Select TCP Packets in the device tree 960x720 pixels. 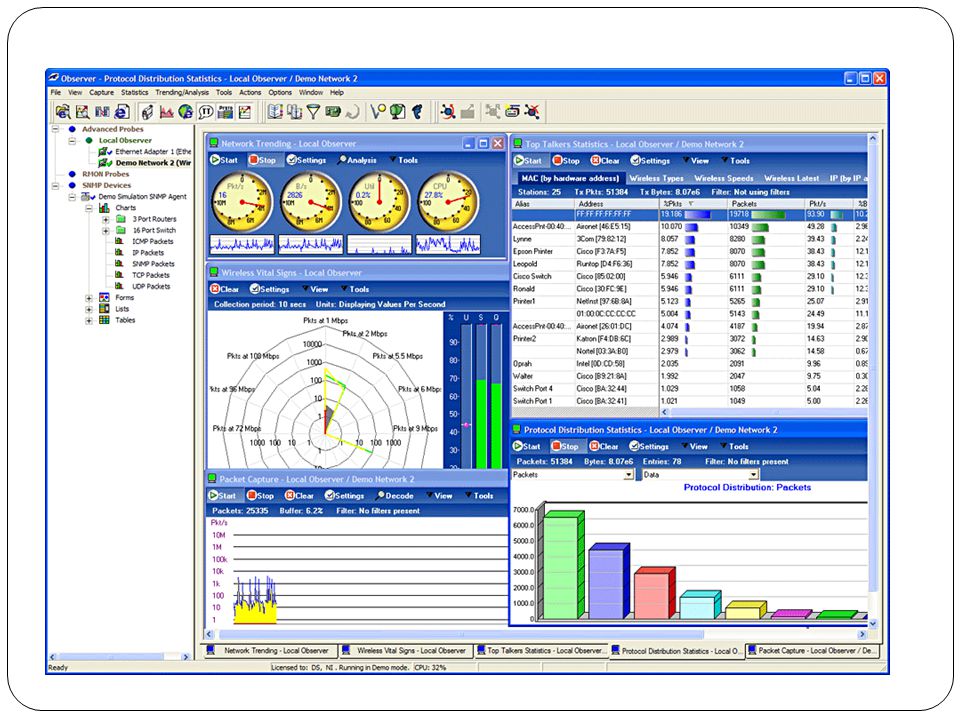151,275
